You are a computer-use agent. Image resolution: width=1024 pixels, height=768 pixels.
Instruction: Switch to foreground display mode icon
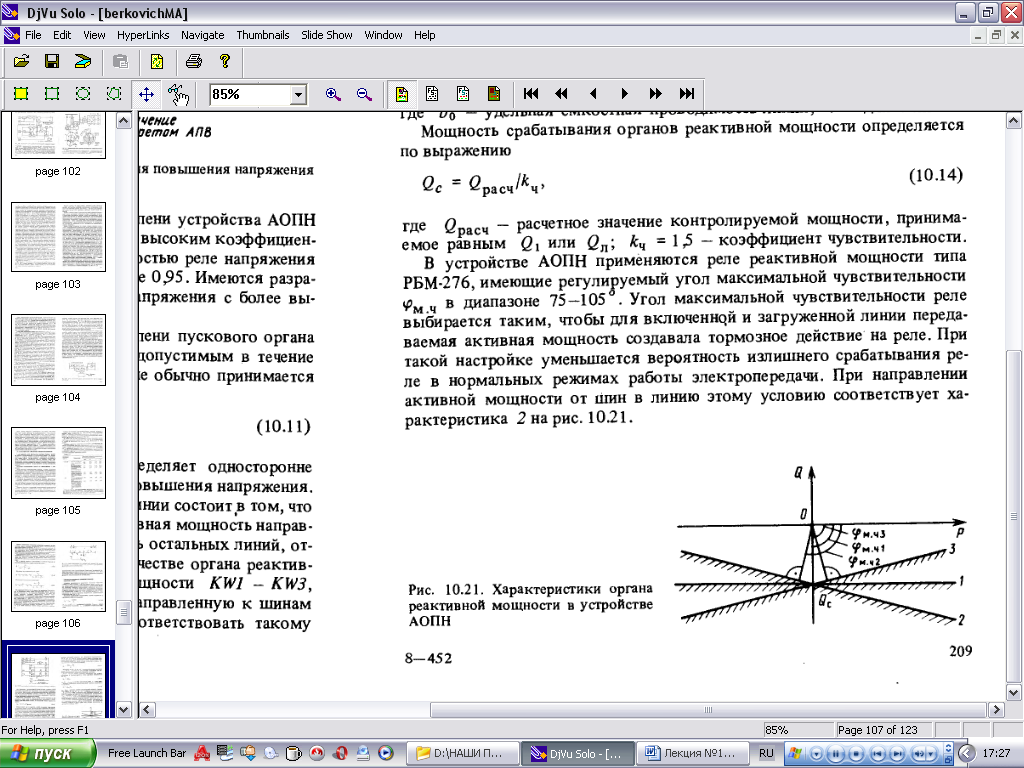[463, 94]
